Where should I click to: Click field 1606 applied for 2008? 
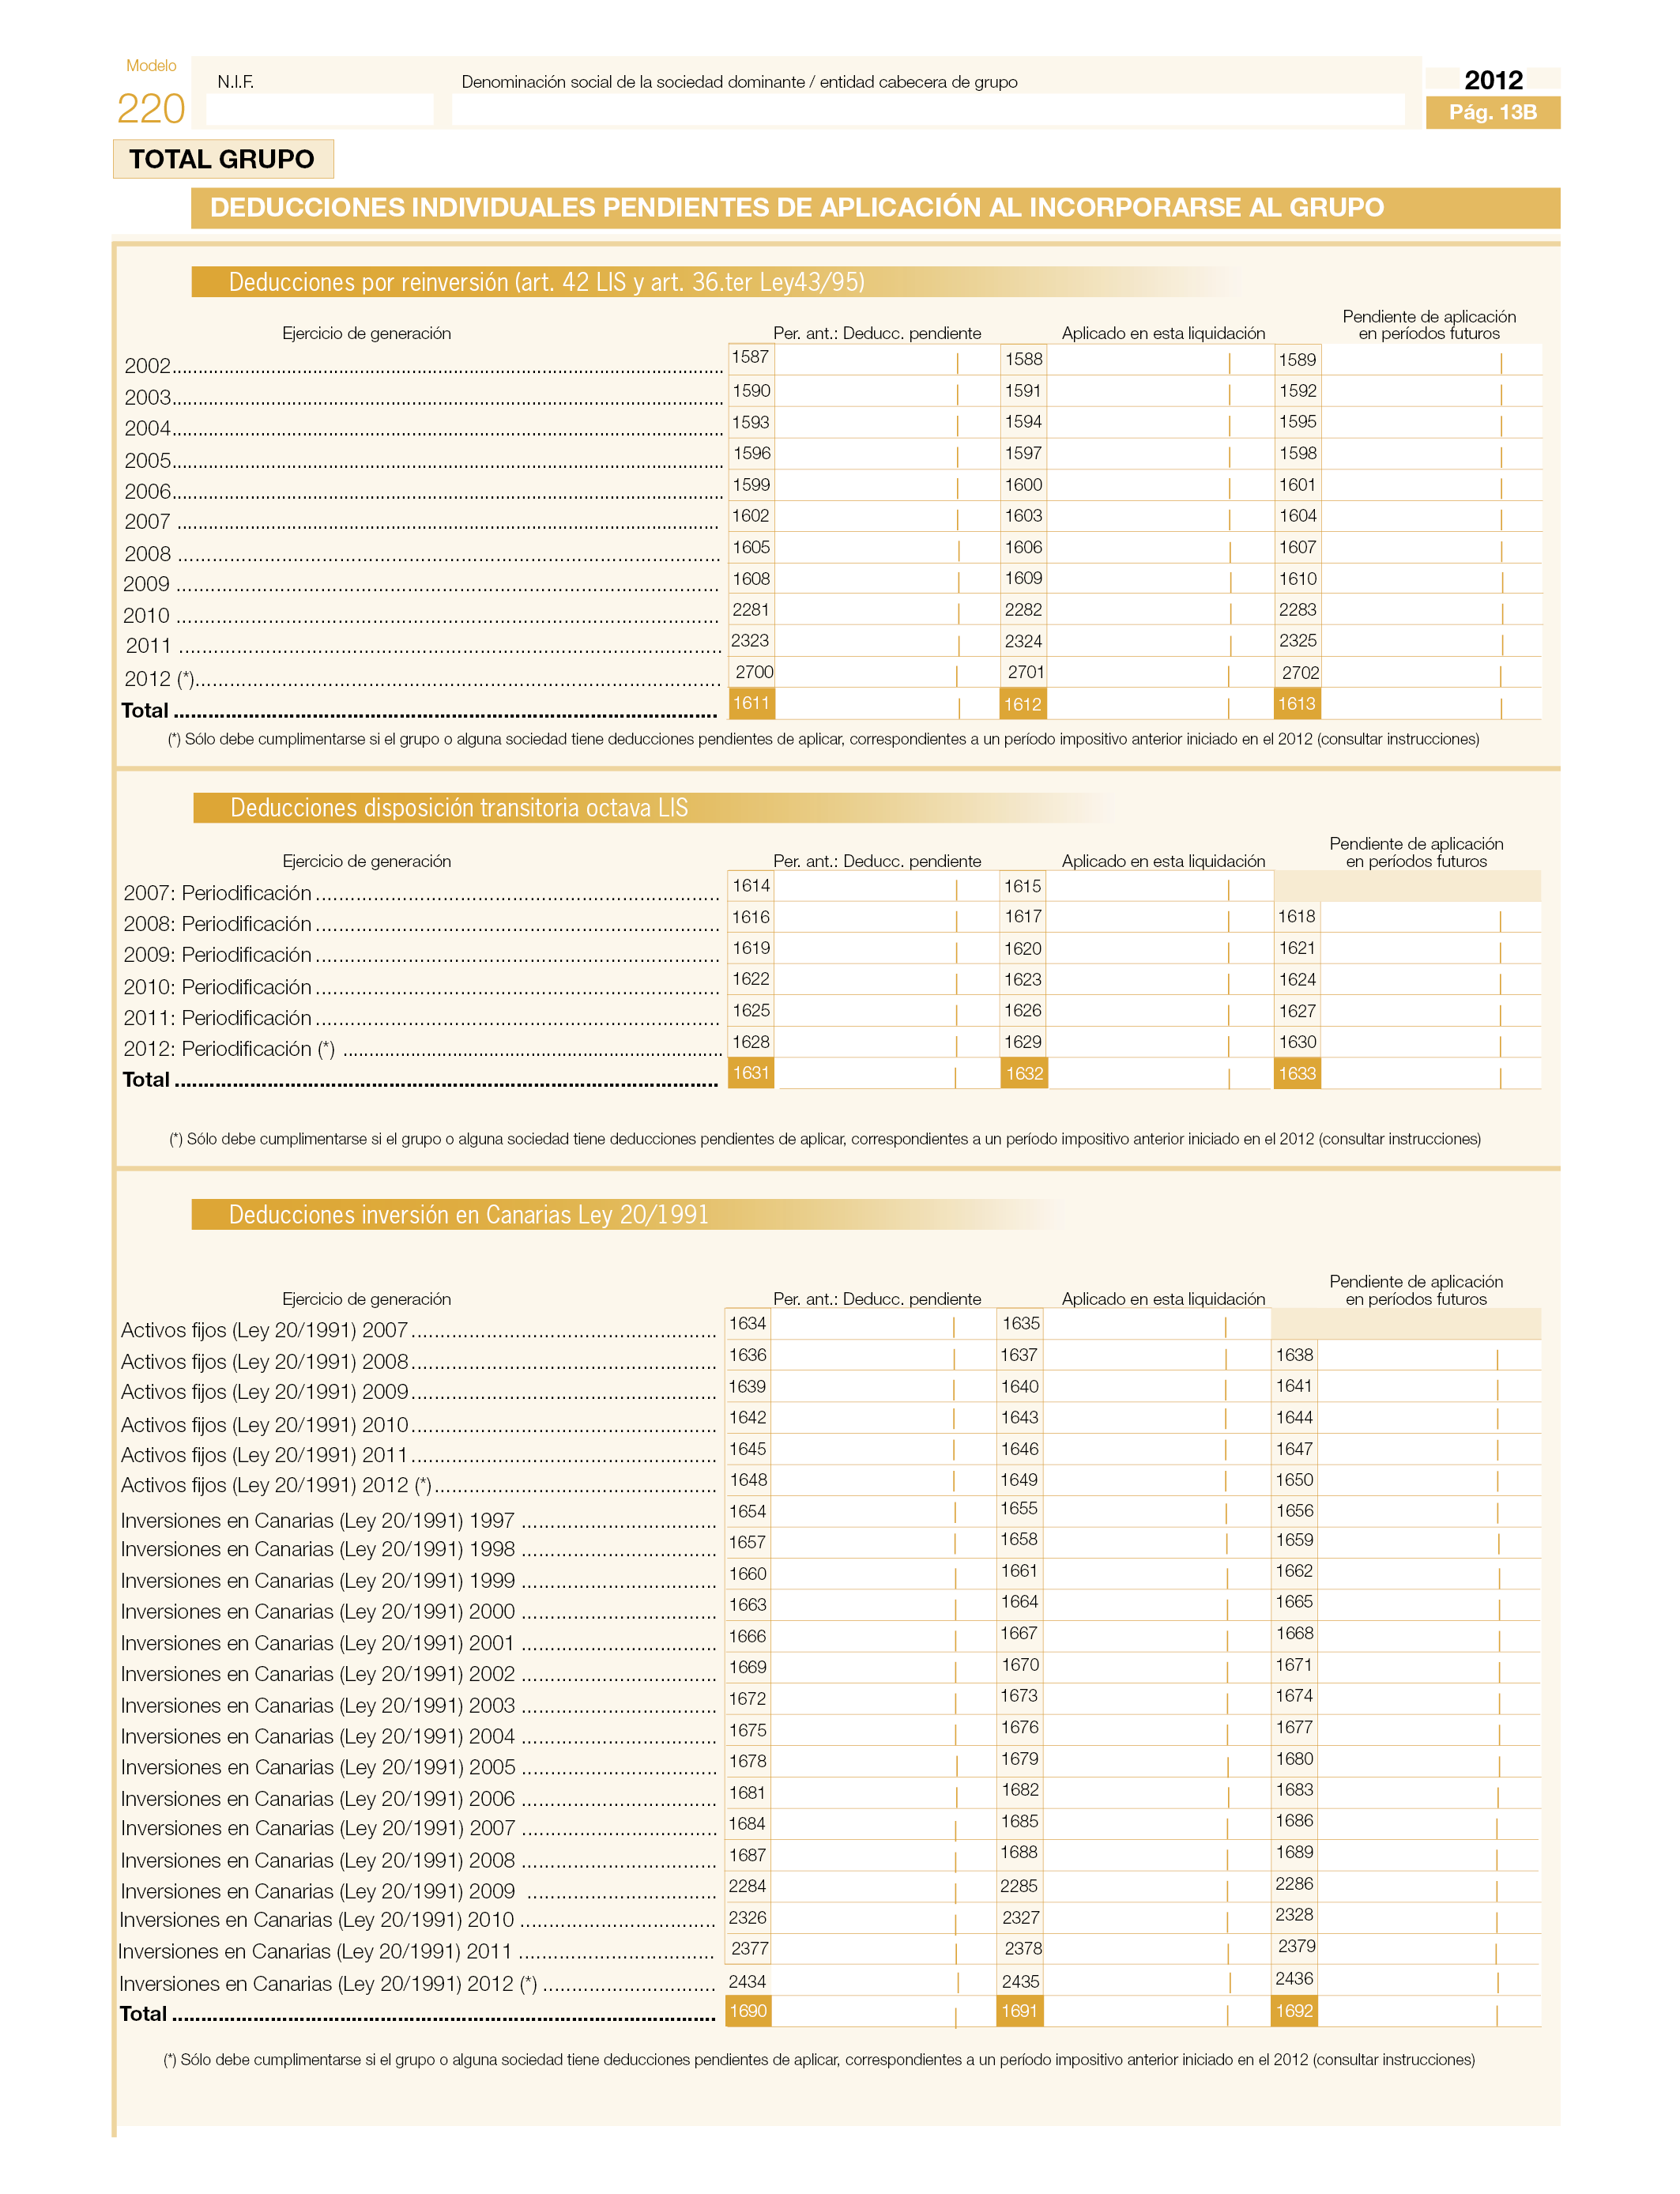tap(1162, 547)
